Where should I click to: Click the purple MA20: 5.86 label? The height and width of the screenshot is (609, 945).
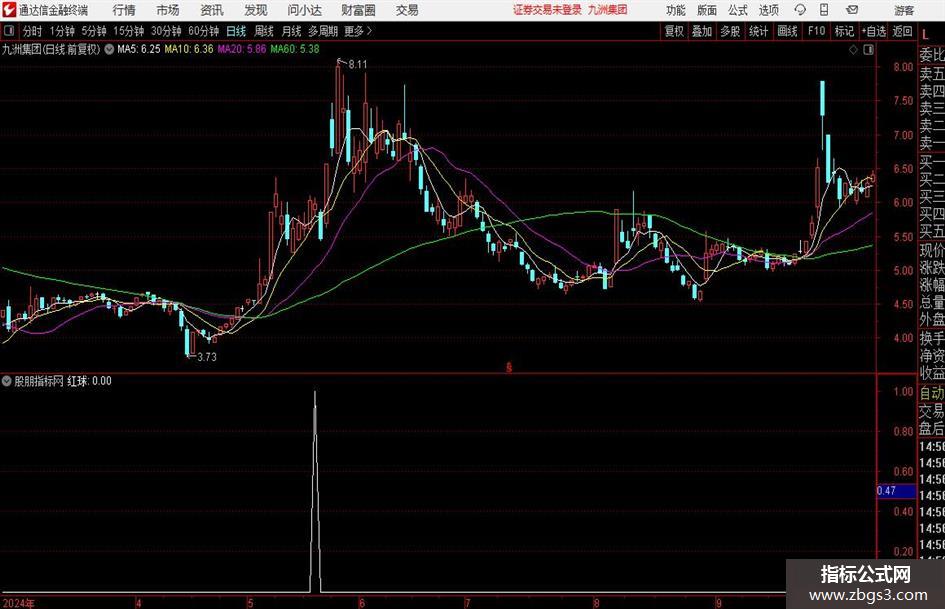(242, 49)
